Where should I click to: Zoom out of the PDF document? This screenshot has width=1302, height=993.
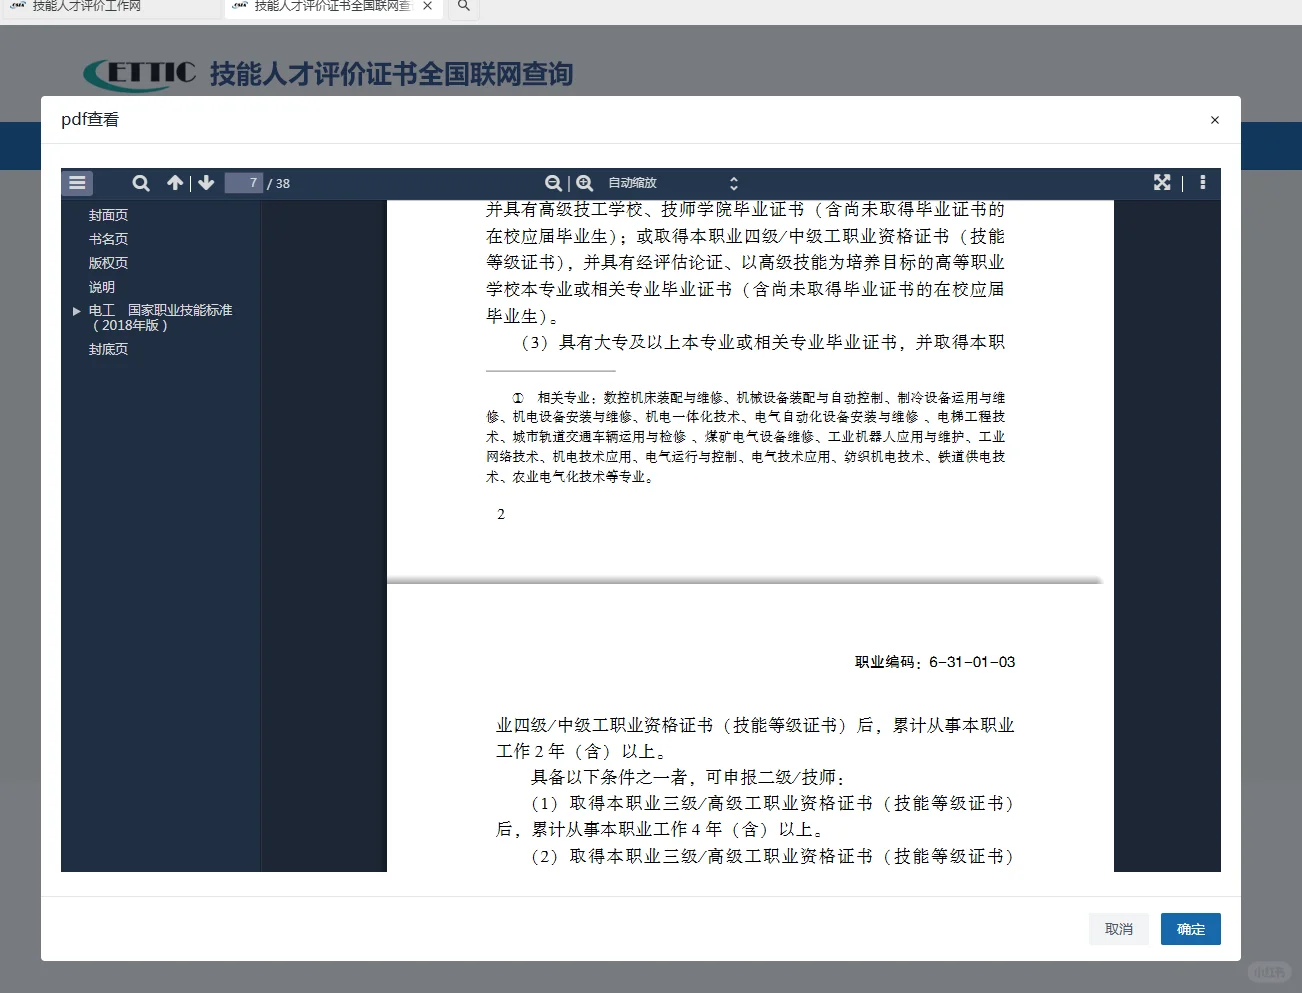coord(553,183)
